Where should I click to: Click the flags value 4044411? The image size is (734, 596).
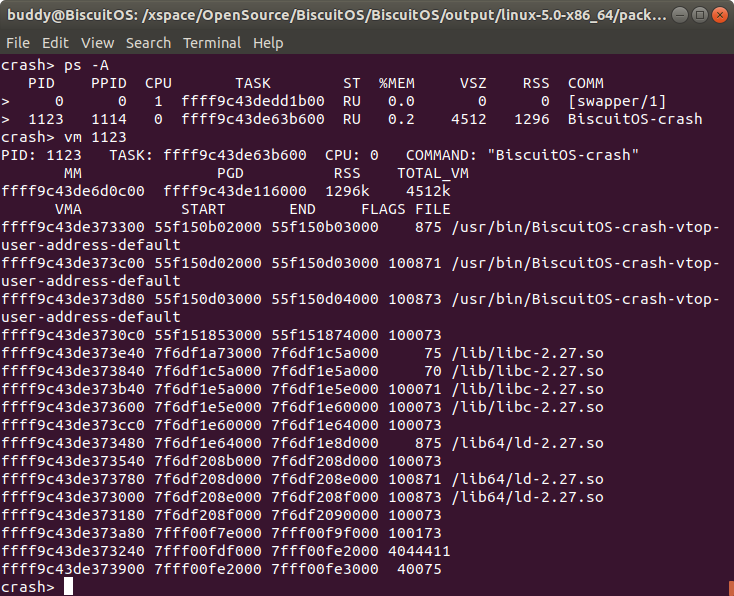pos(419,551)
